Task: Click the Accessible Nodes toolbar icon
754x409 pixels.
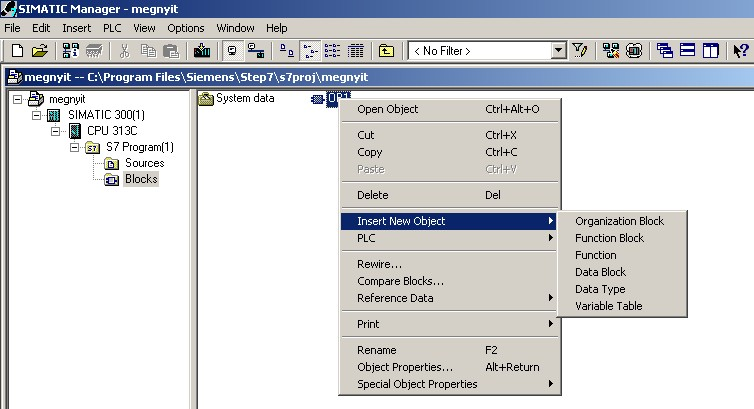Action: coord(71,50)
